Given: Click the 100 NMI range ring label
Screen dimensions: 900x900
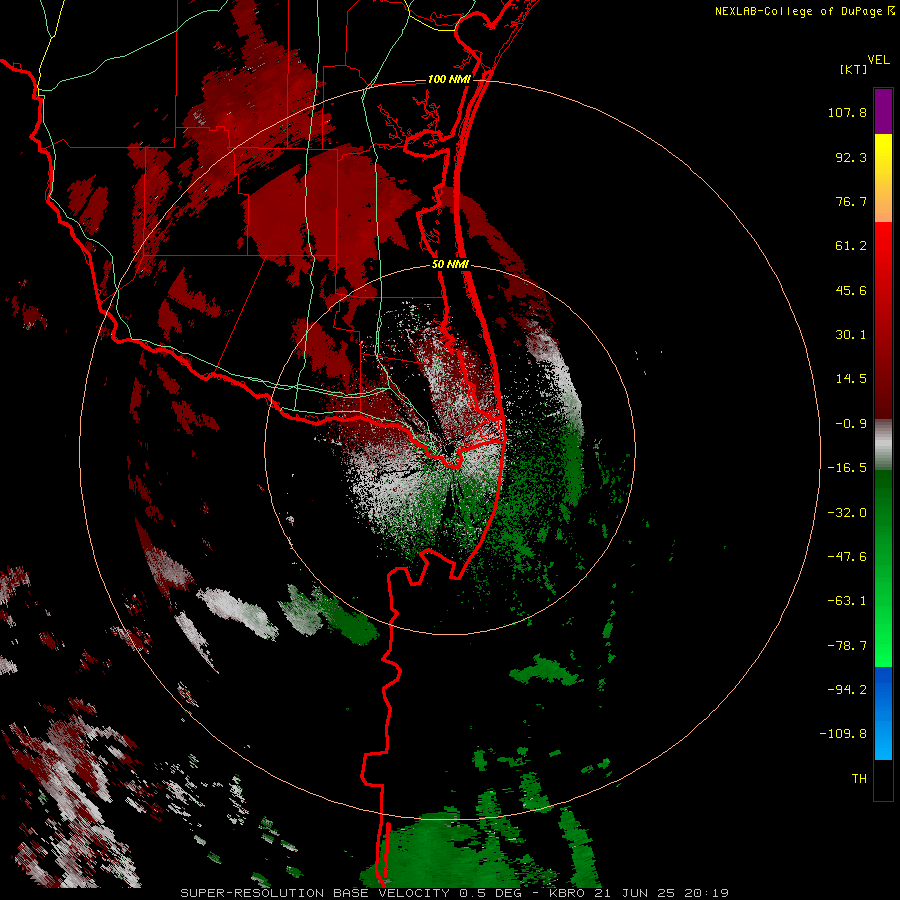Looking at the screenshot, I should tap(448, 79).
